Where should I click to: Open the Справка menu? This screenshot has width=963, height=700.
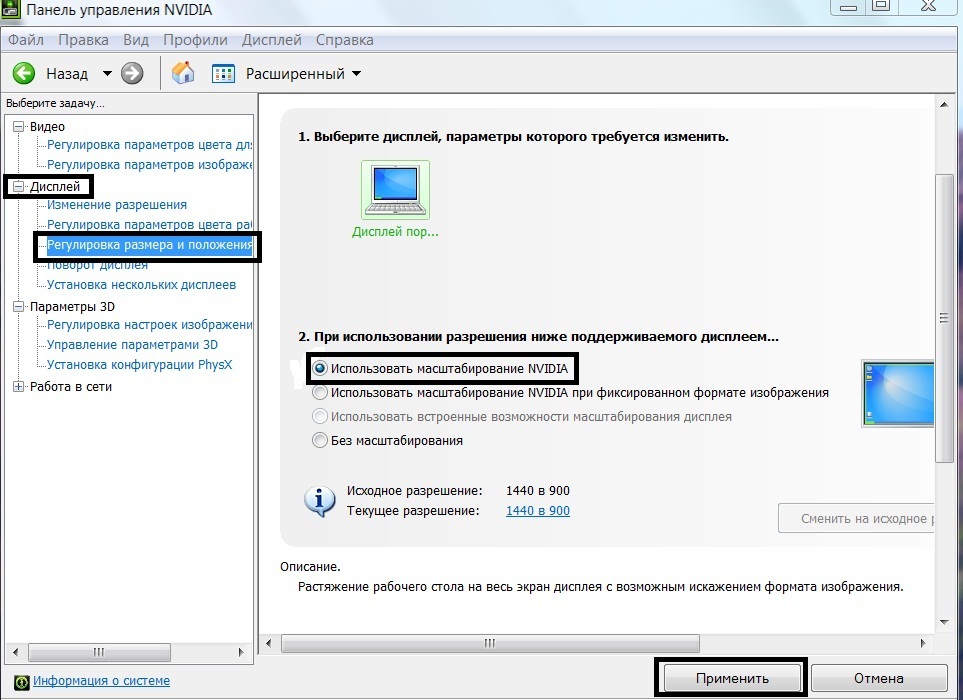tap(345, 40)
